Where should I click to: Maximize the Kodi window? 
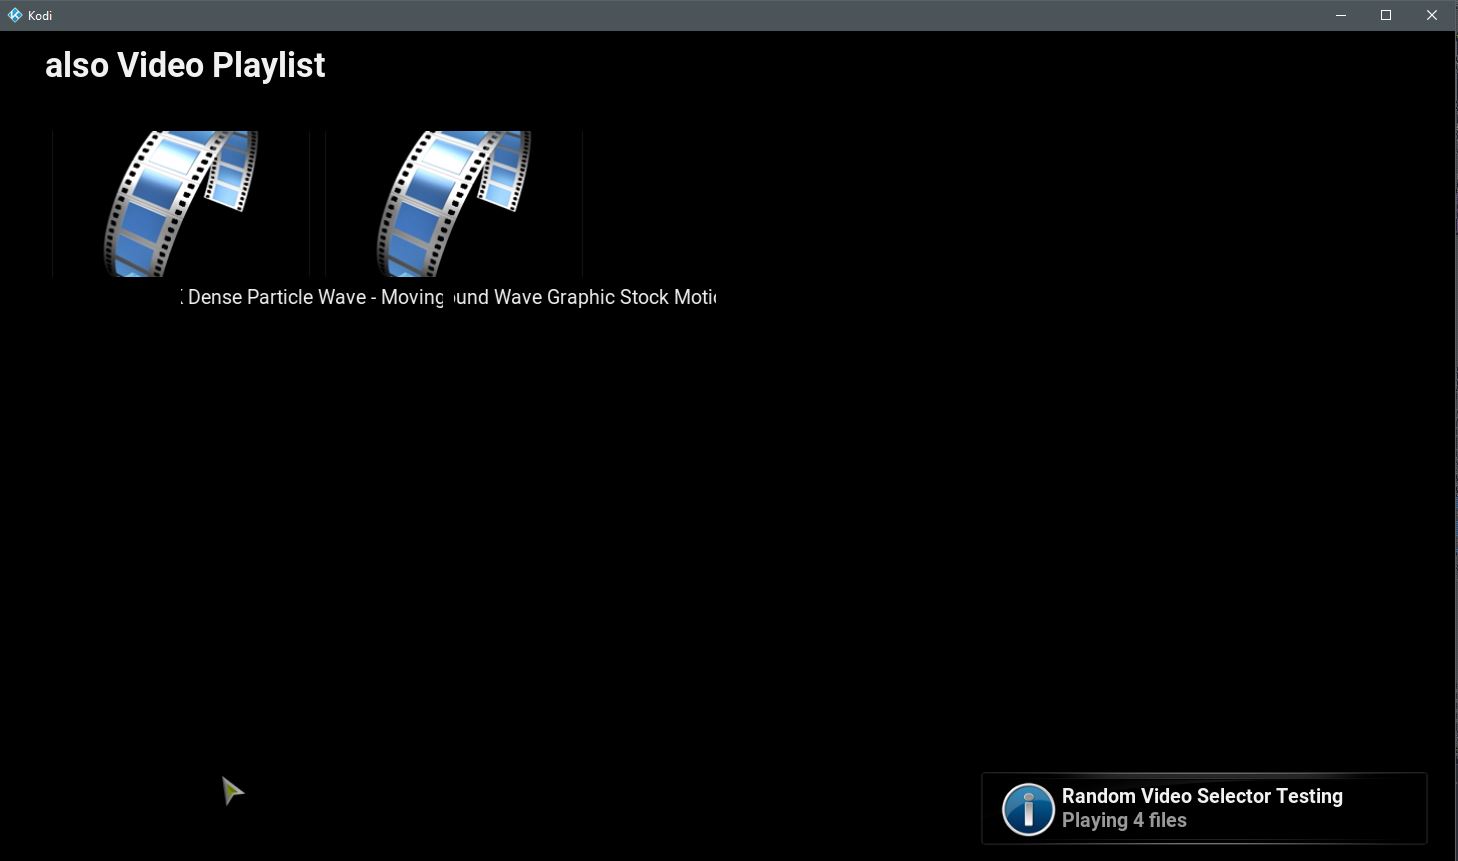click(1386, 15)
